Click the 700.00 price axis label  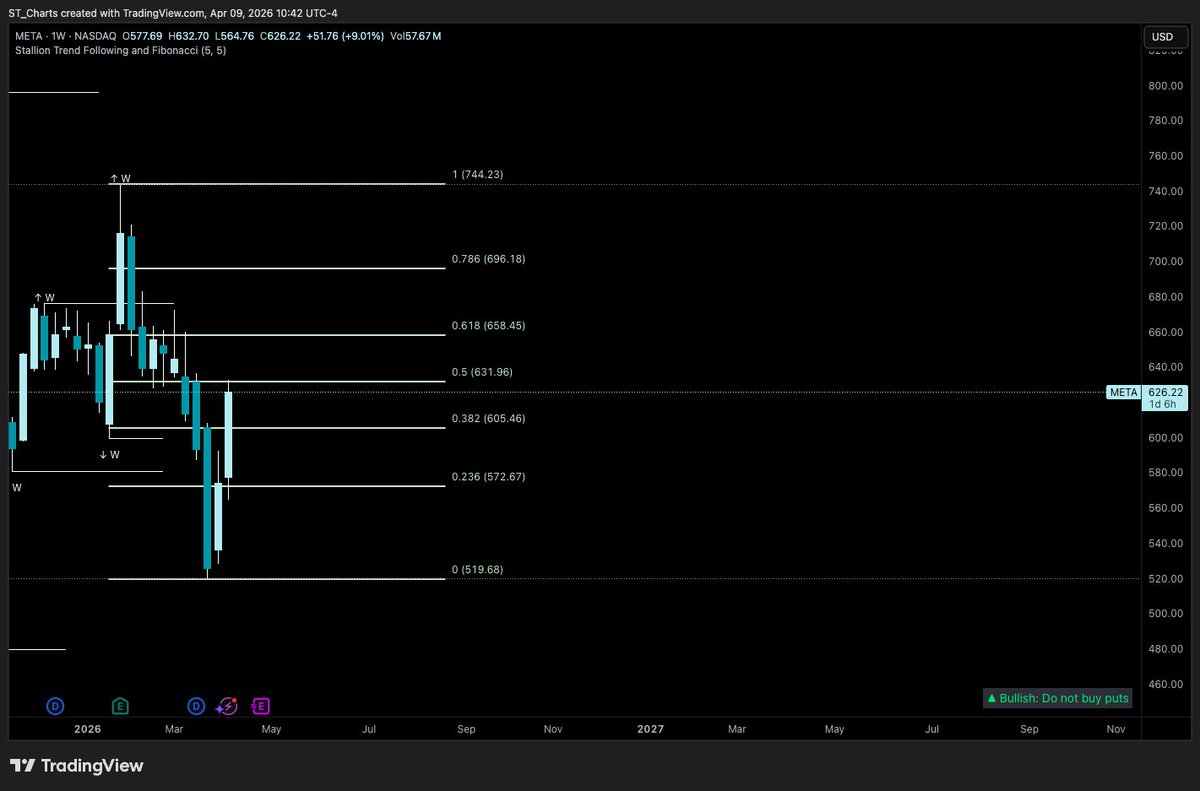point(1166,262)
